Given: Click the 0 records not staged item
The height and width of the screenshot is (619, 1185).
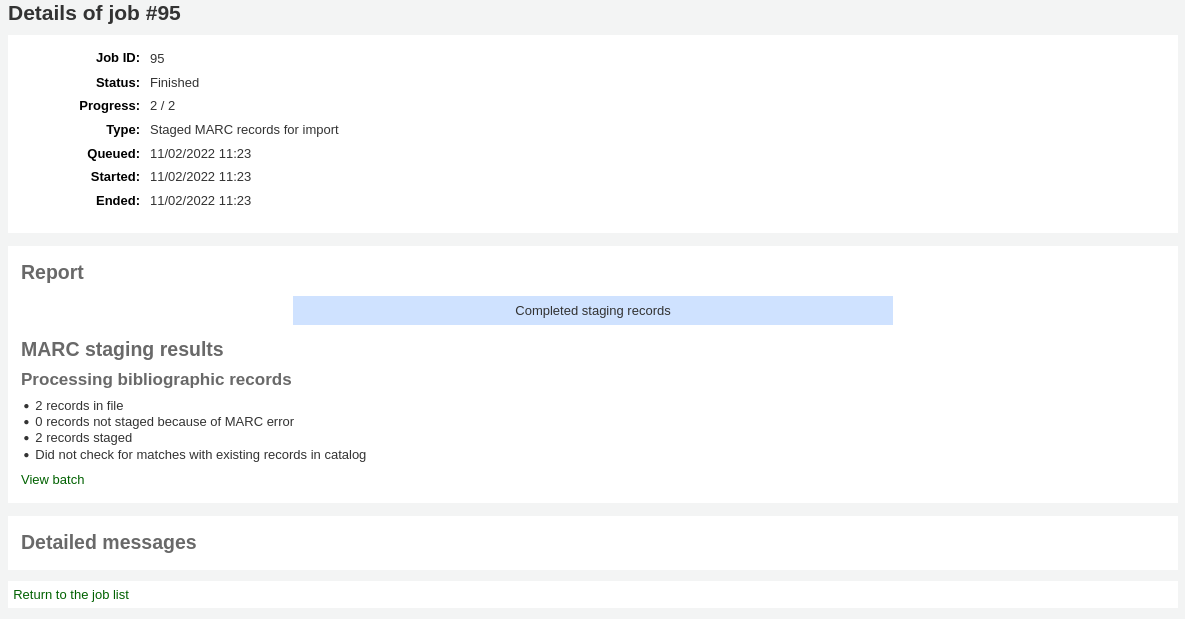Looking at the screenshot, I should pos(165,421).
